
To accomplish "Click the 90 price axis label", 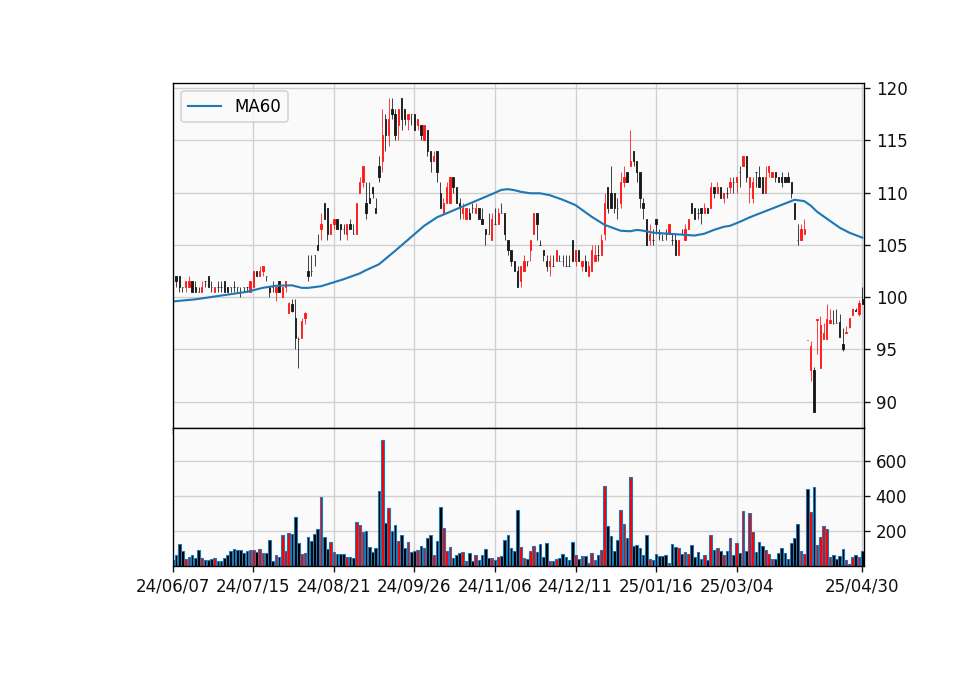I will pos(887,403).
